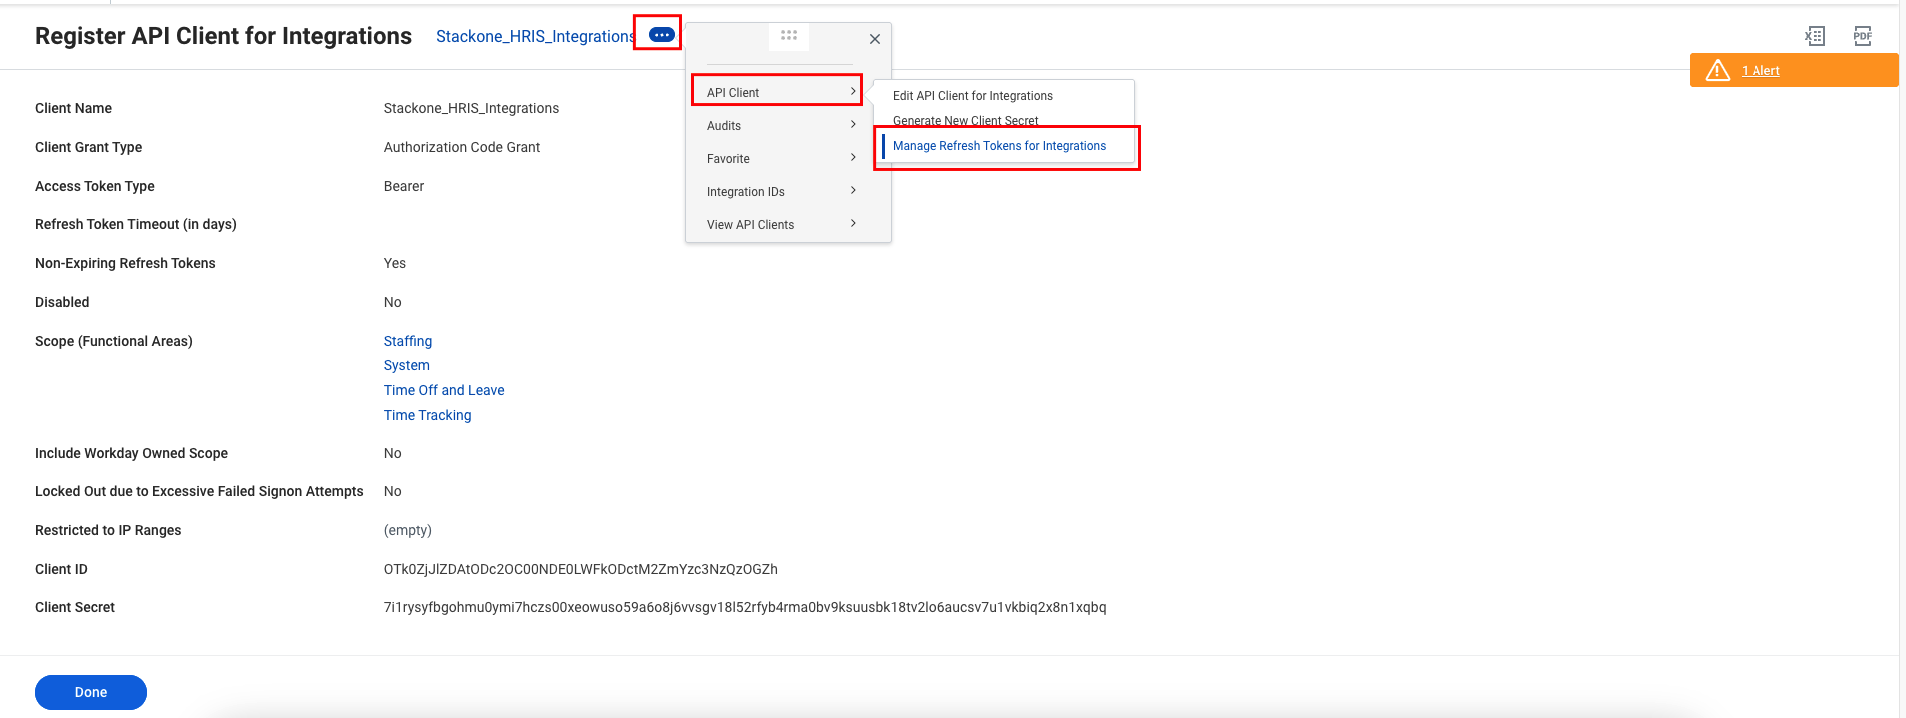Choose Generate New Client Secret
This screenshot has height=718, width=1906.
[x=966, y=121]
